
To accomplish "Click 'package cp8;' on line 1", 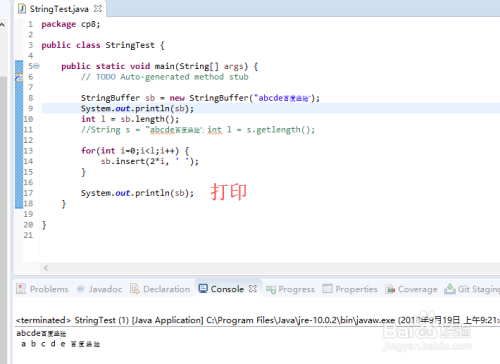I will pos(71,24).
